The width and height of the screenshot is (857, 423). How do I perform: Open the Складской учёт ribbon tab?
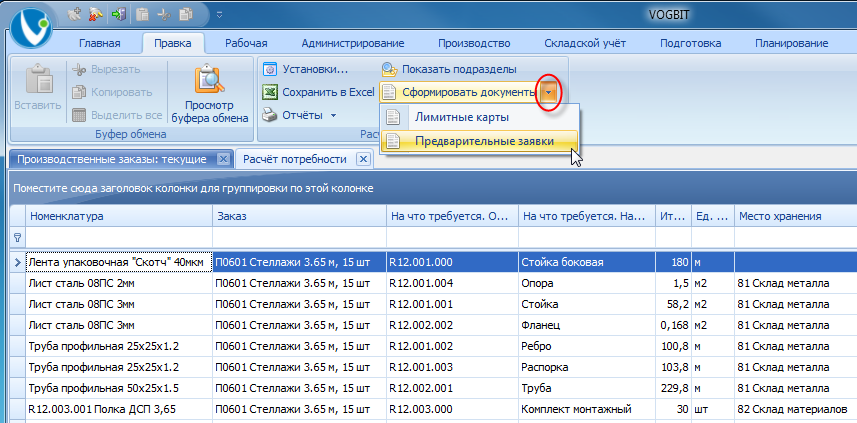585,44
